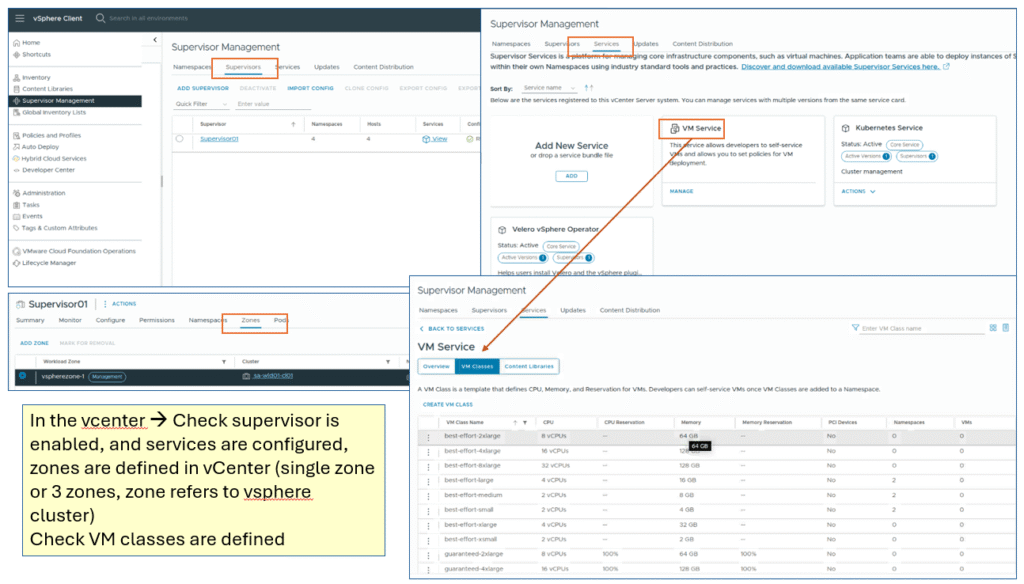The image size is (1024, 584).
Task: Click the ADD button for new service
Action: (x=570, y=176)
